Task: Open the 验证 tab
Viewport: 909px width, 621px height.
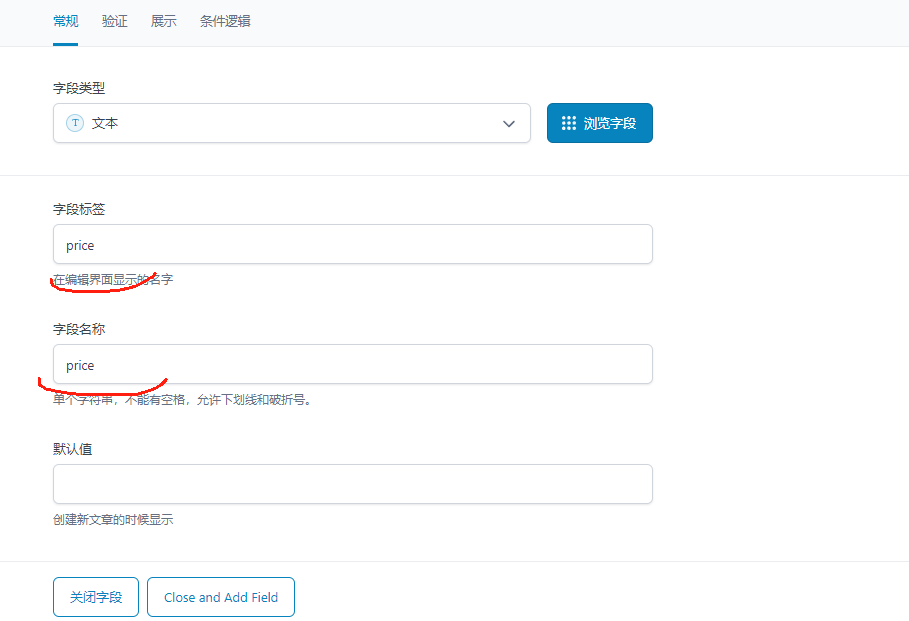Action: click(114, 21)
